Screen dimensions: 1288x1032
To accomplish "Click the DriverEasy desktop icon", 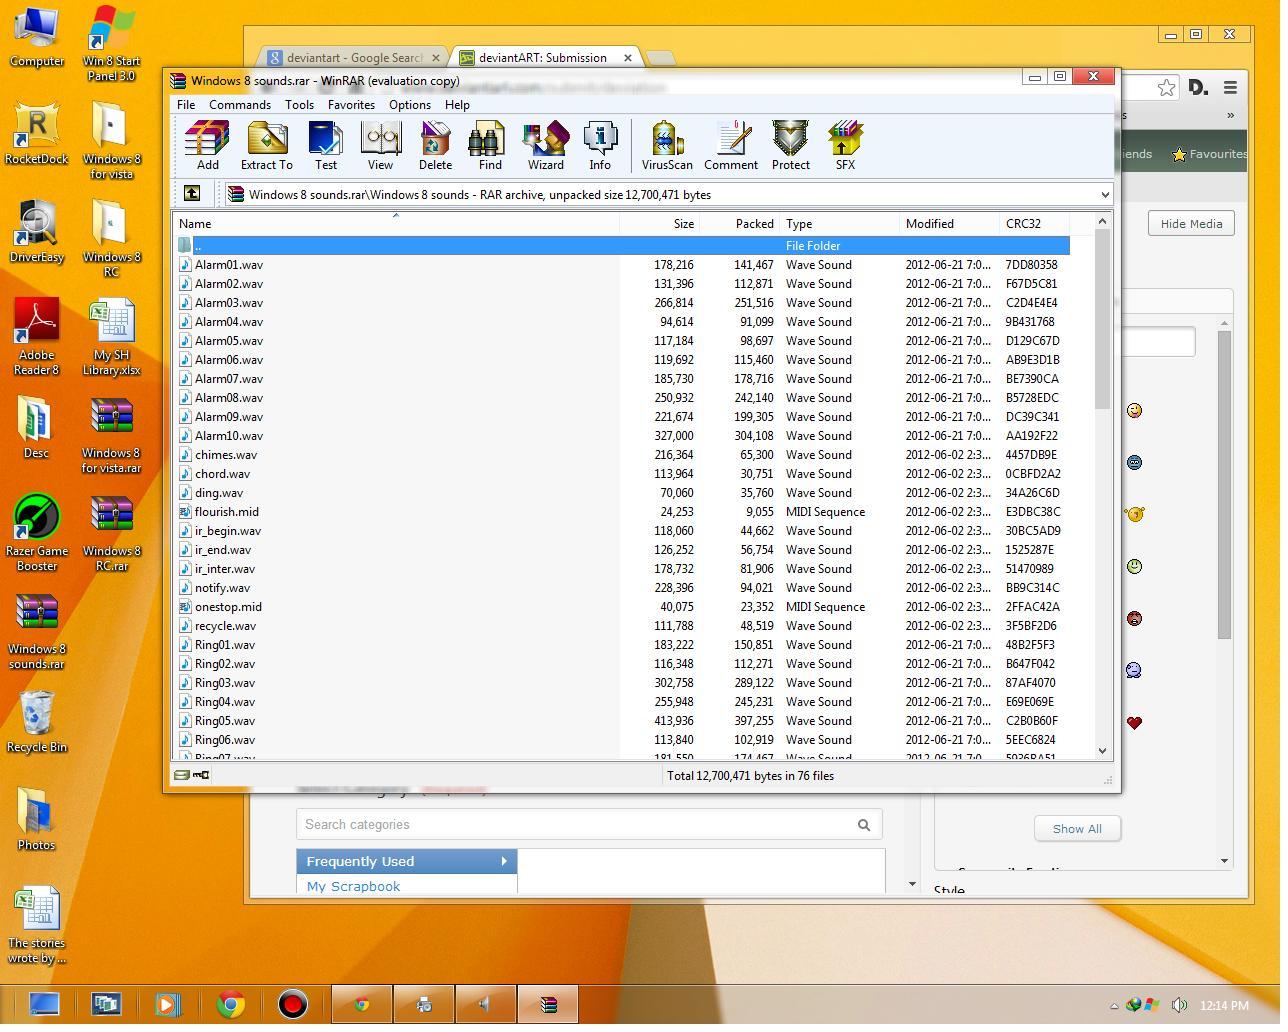I will (37, 231).
